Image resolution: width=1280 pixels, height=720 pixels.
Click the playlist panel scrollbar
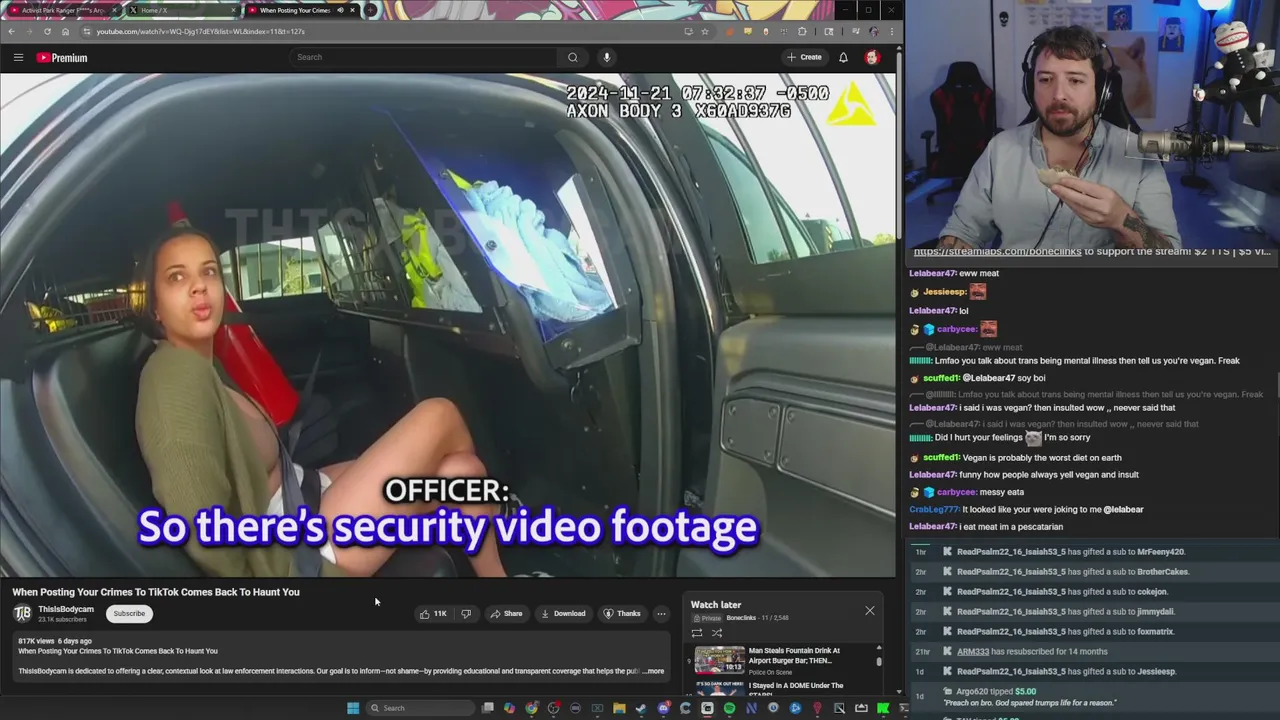pyautogui.click(x=879, y=661)
